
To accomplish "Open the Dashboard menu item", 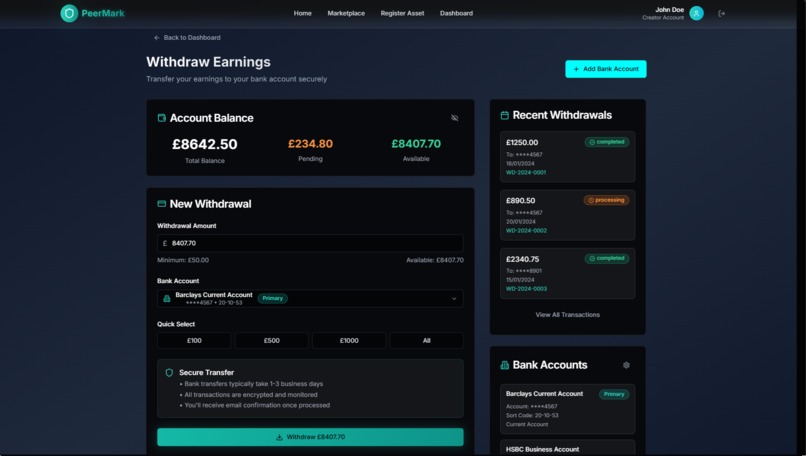I will 456,13.
